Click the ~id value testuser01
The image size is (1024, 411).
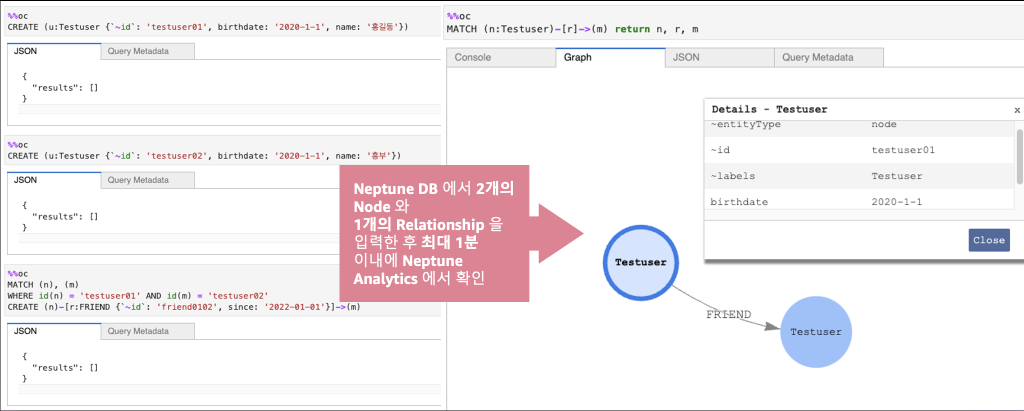(x=903, y=150)
